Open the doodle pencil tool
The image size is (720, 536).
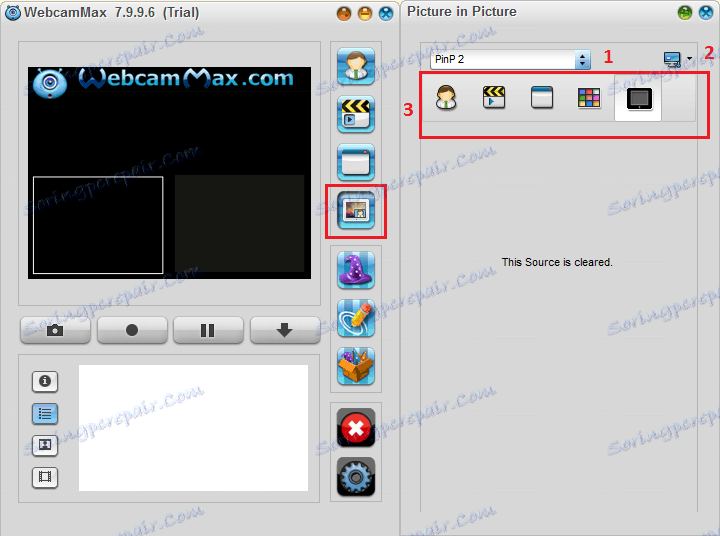[x=356, y=318]
